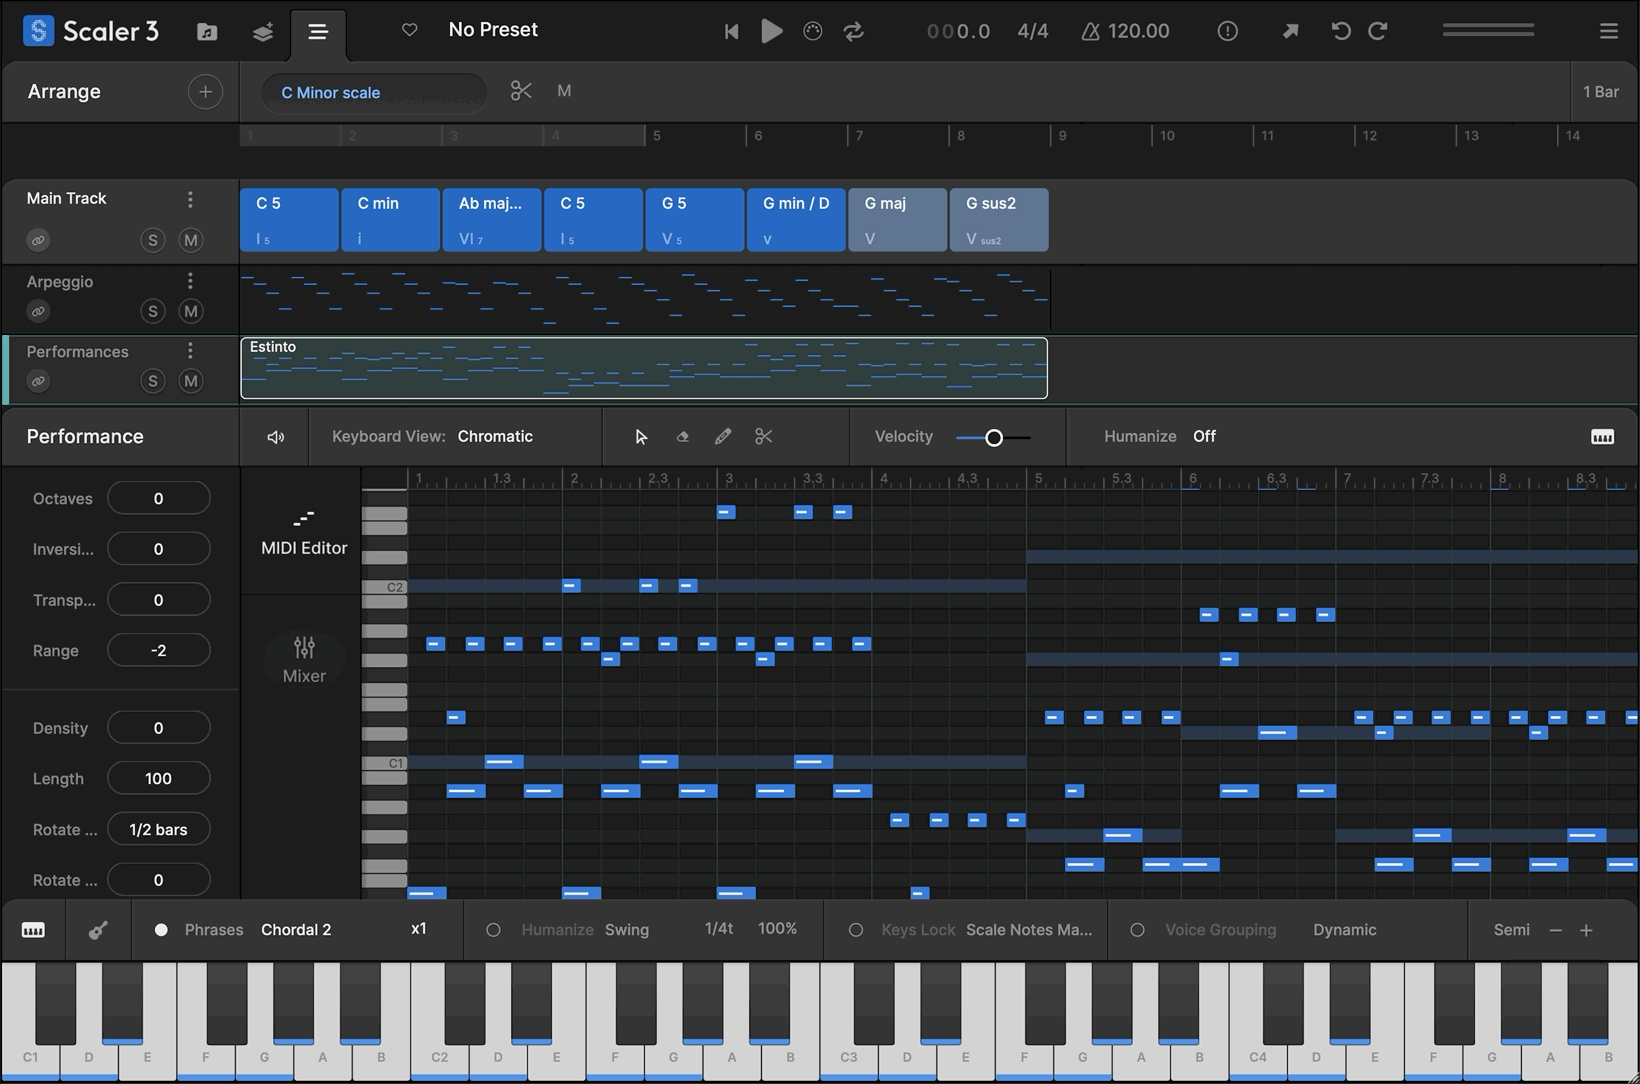The width and height of the screenshot is (1640, 1084).
Task: Click the Scaler 3 logo icon
Action: click(x=38, y=31)
